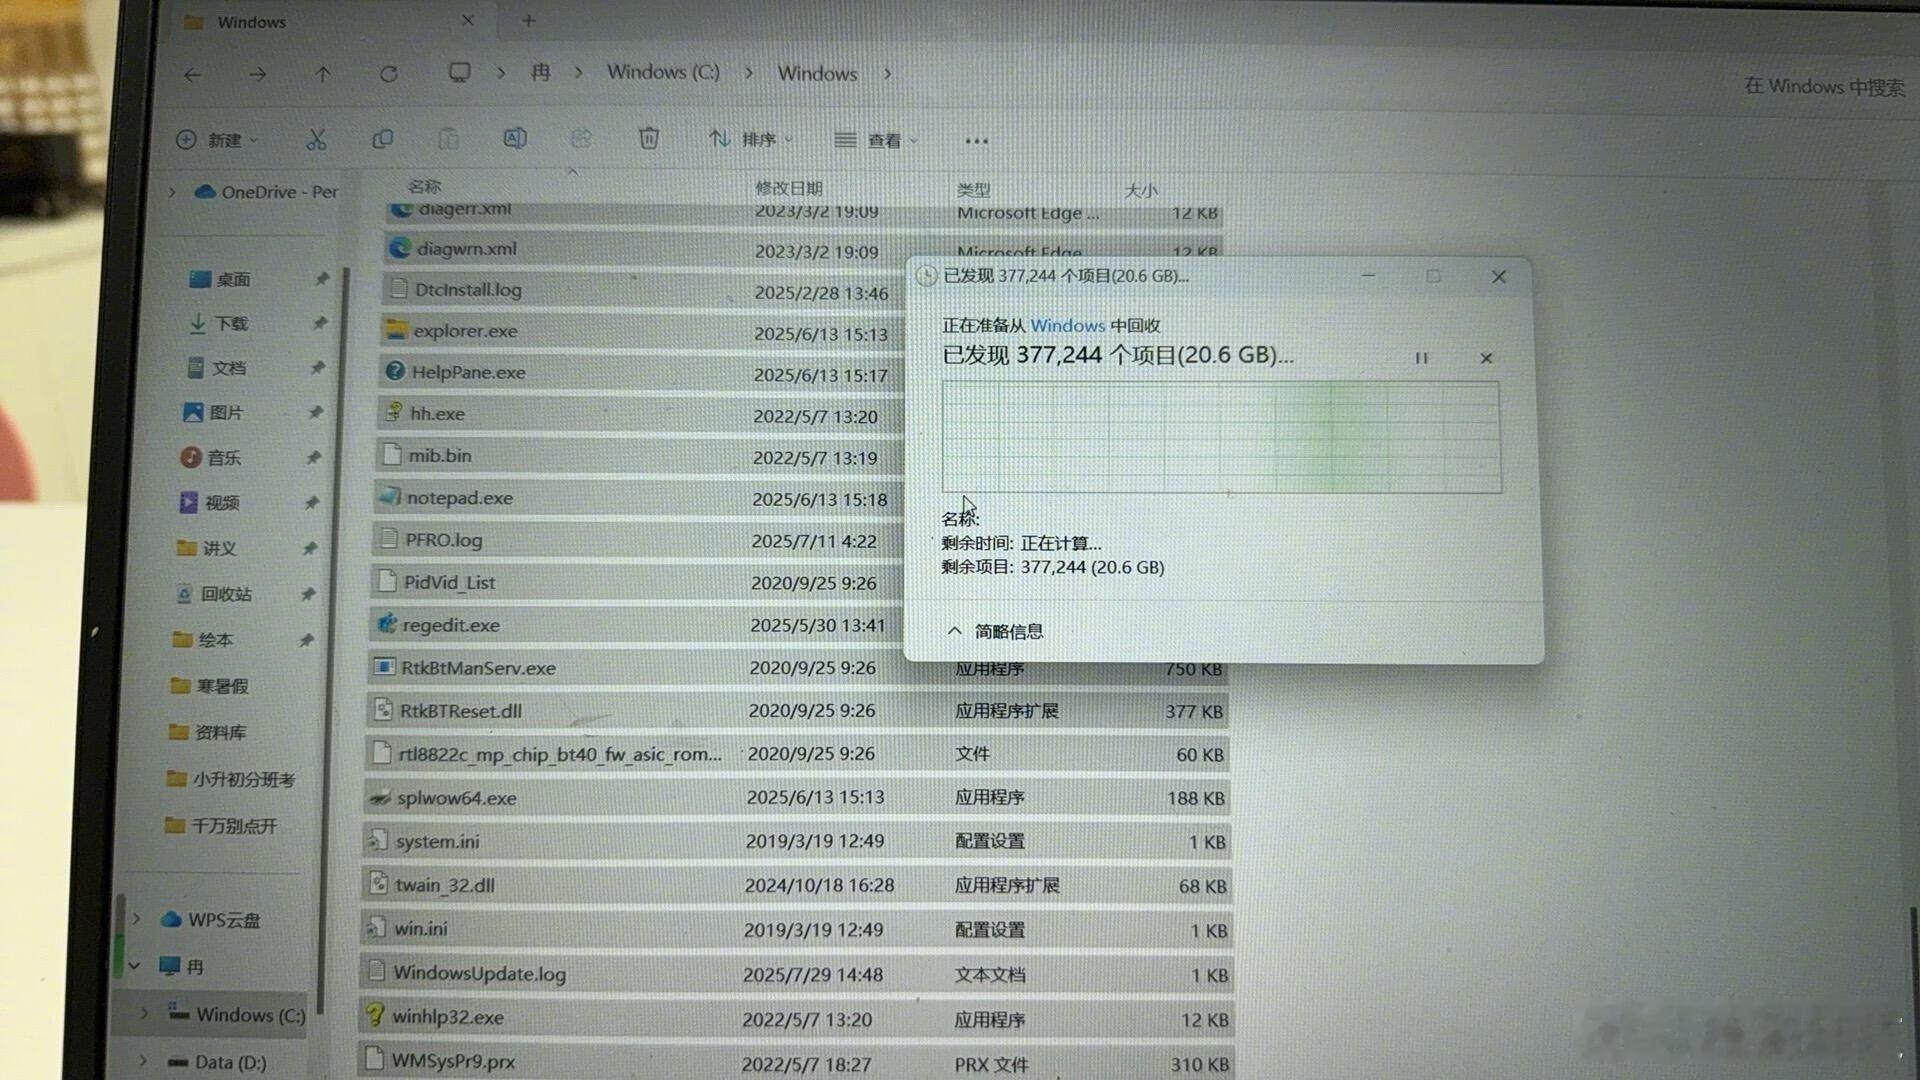Select the twain_32.dll file

click(444, 885)
